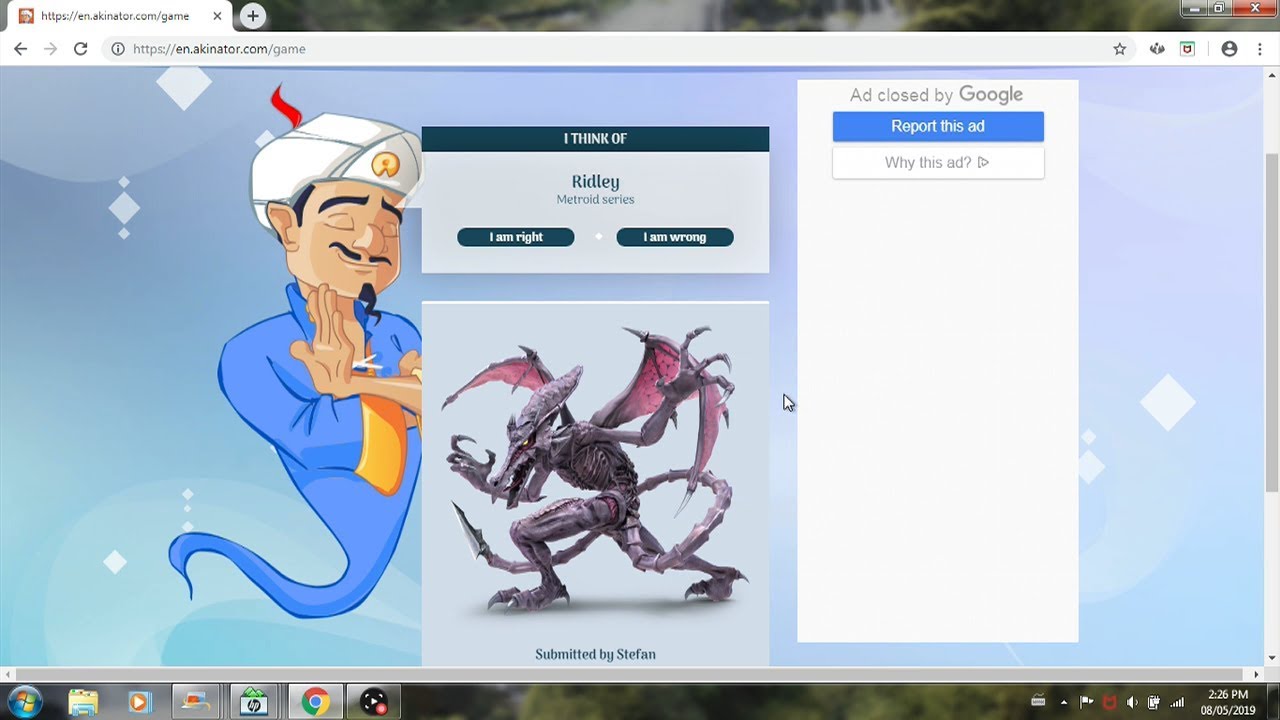Open a new browser tab
The width and height of the screenshot is (1280, 720).
click(253, 16)
